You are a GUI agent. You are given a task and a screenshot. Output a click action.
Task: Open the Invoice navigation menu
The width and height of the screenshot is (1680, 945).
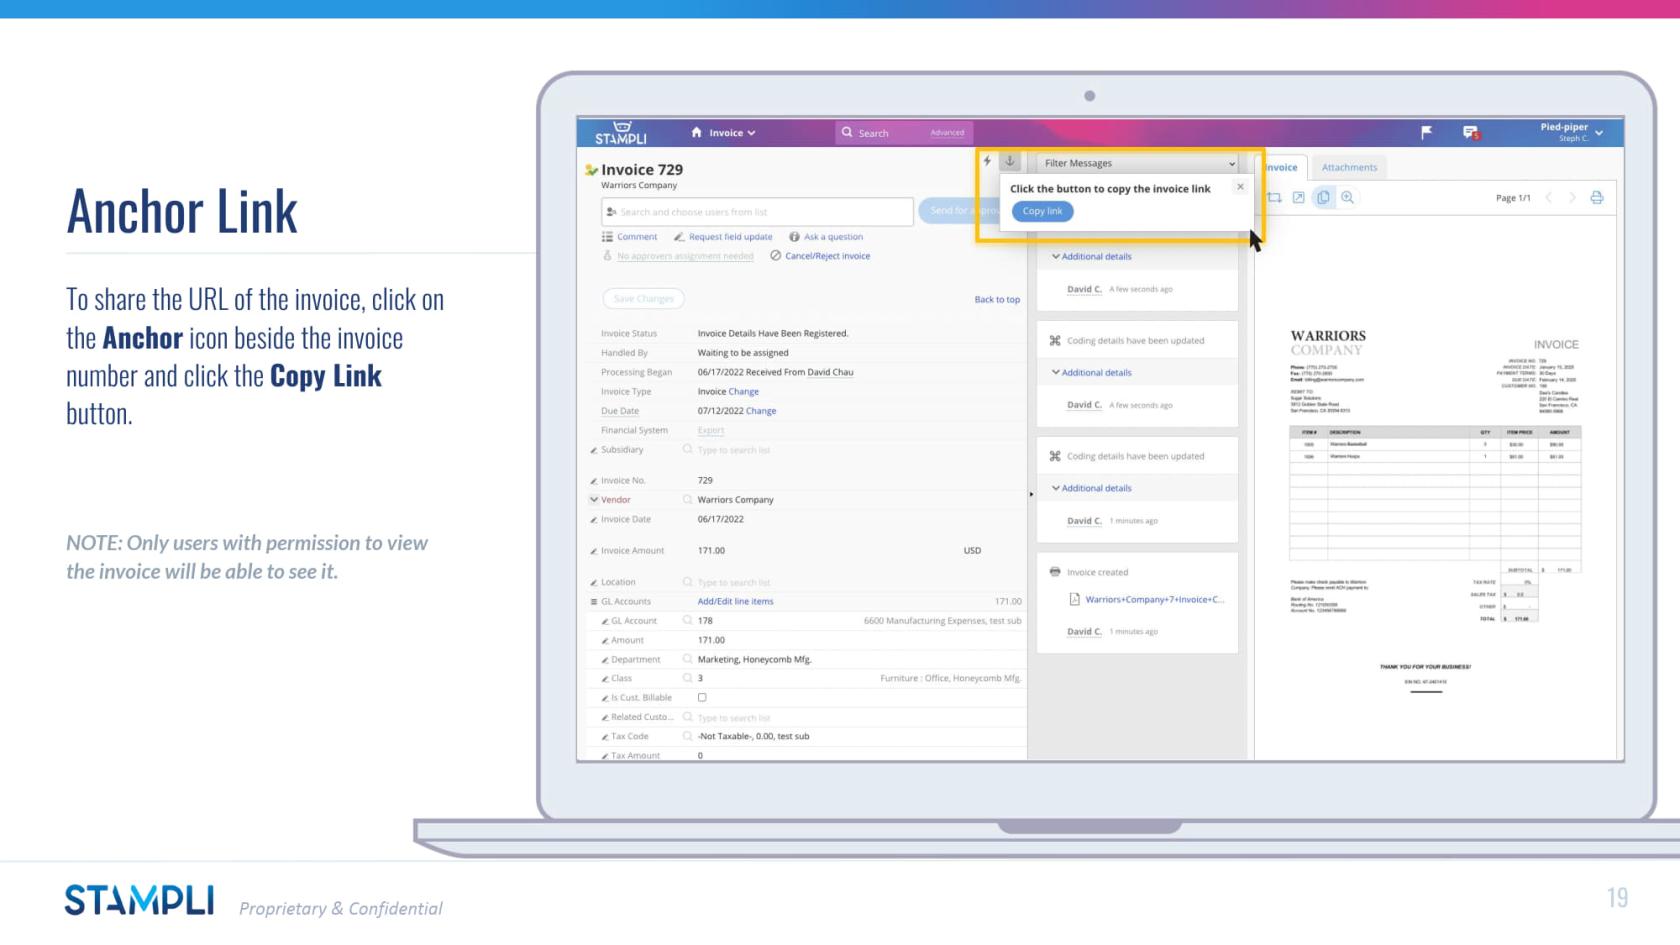coord(732,133)
